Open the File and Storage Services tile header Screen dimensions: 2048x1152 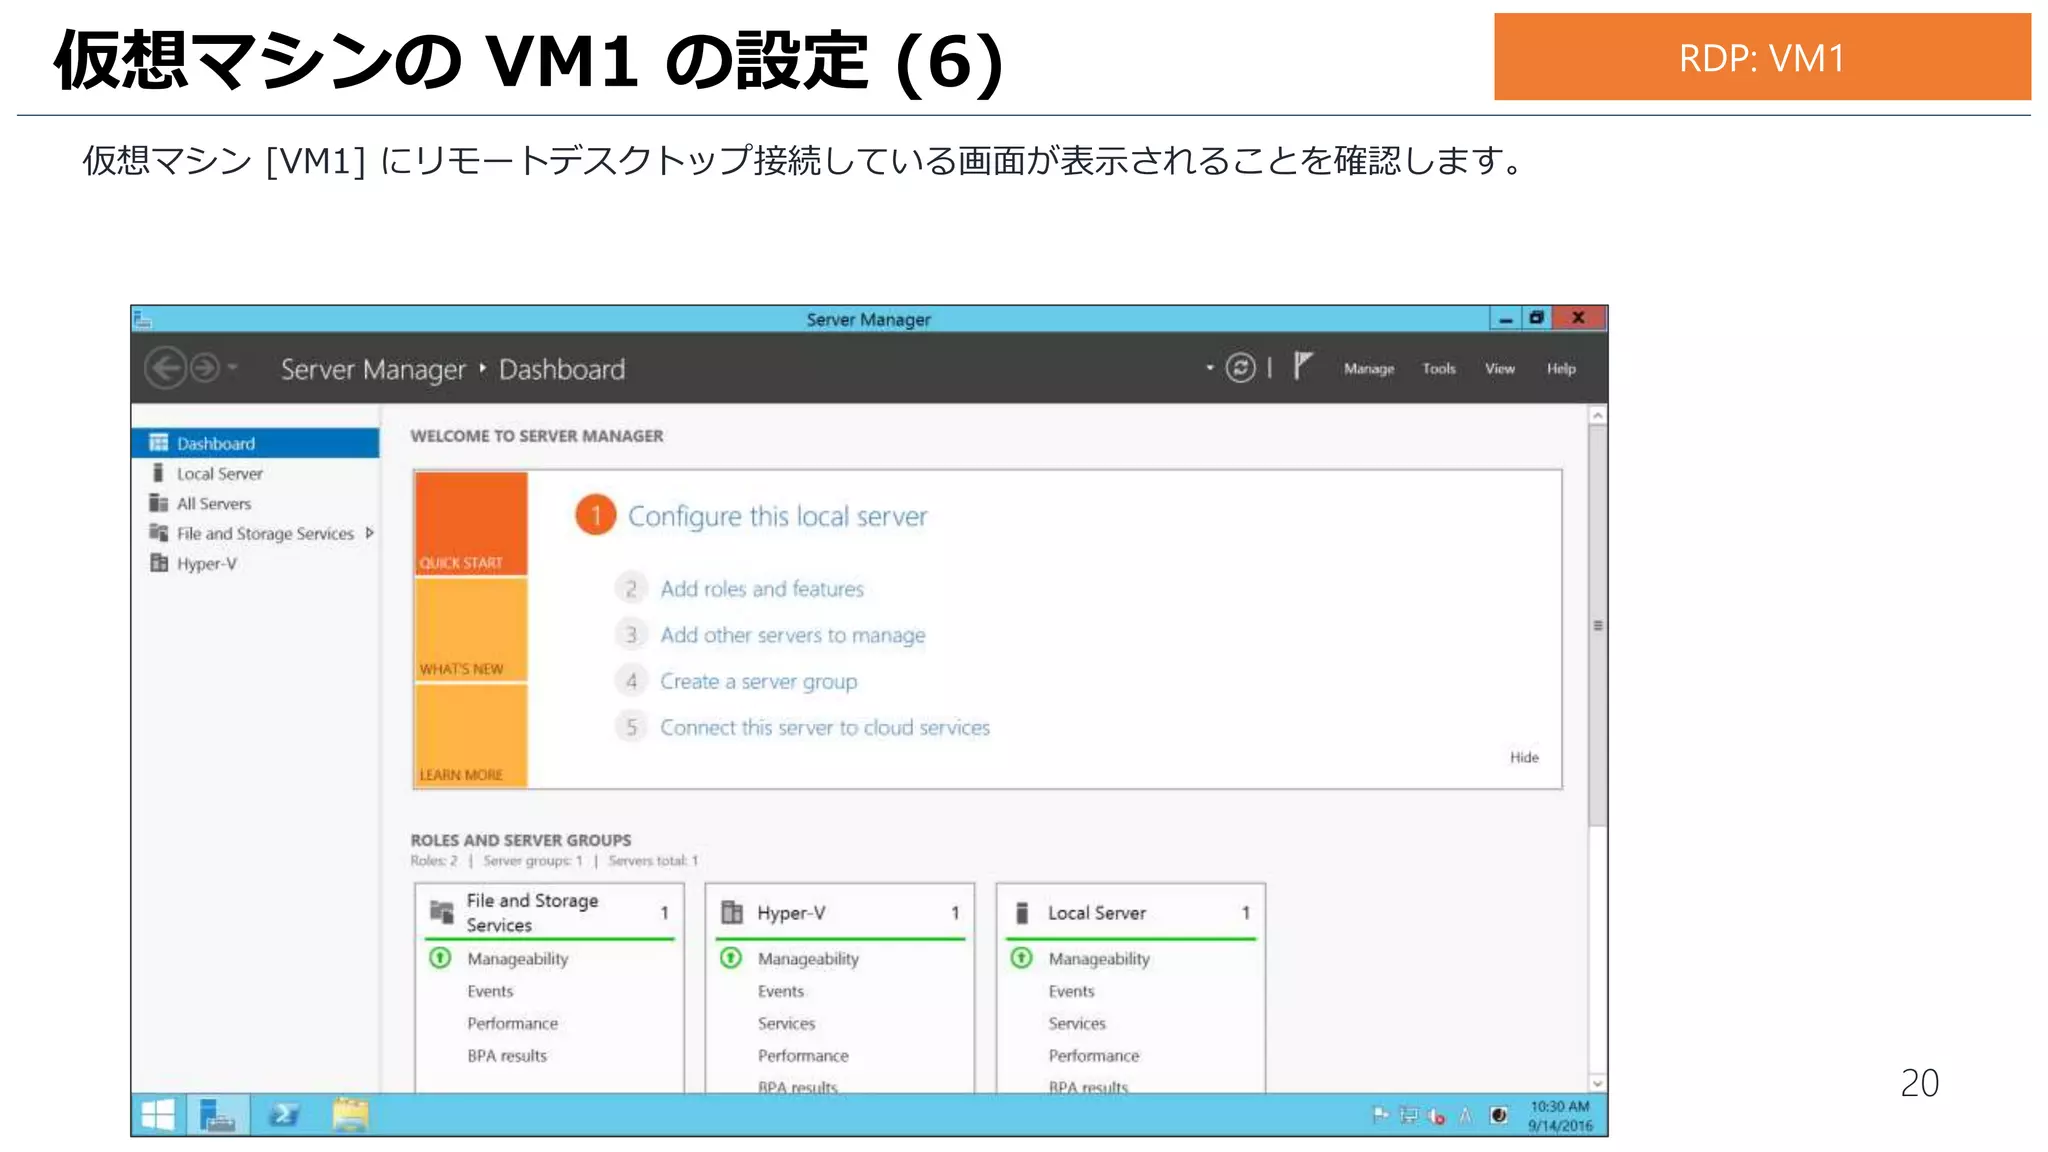tap(549, 912)
